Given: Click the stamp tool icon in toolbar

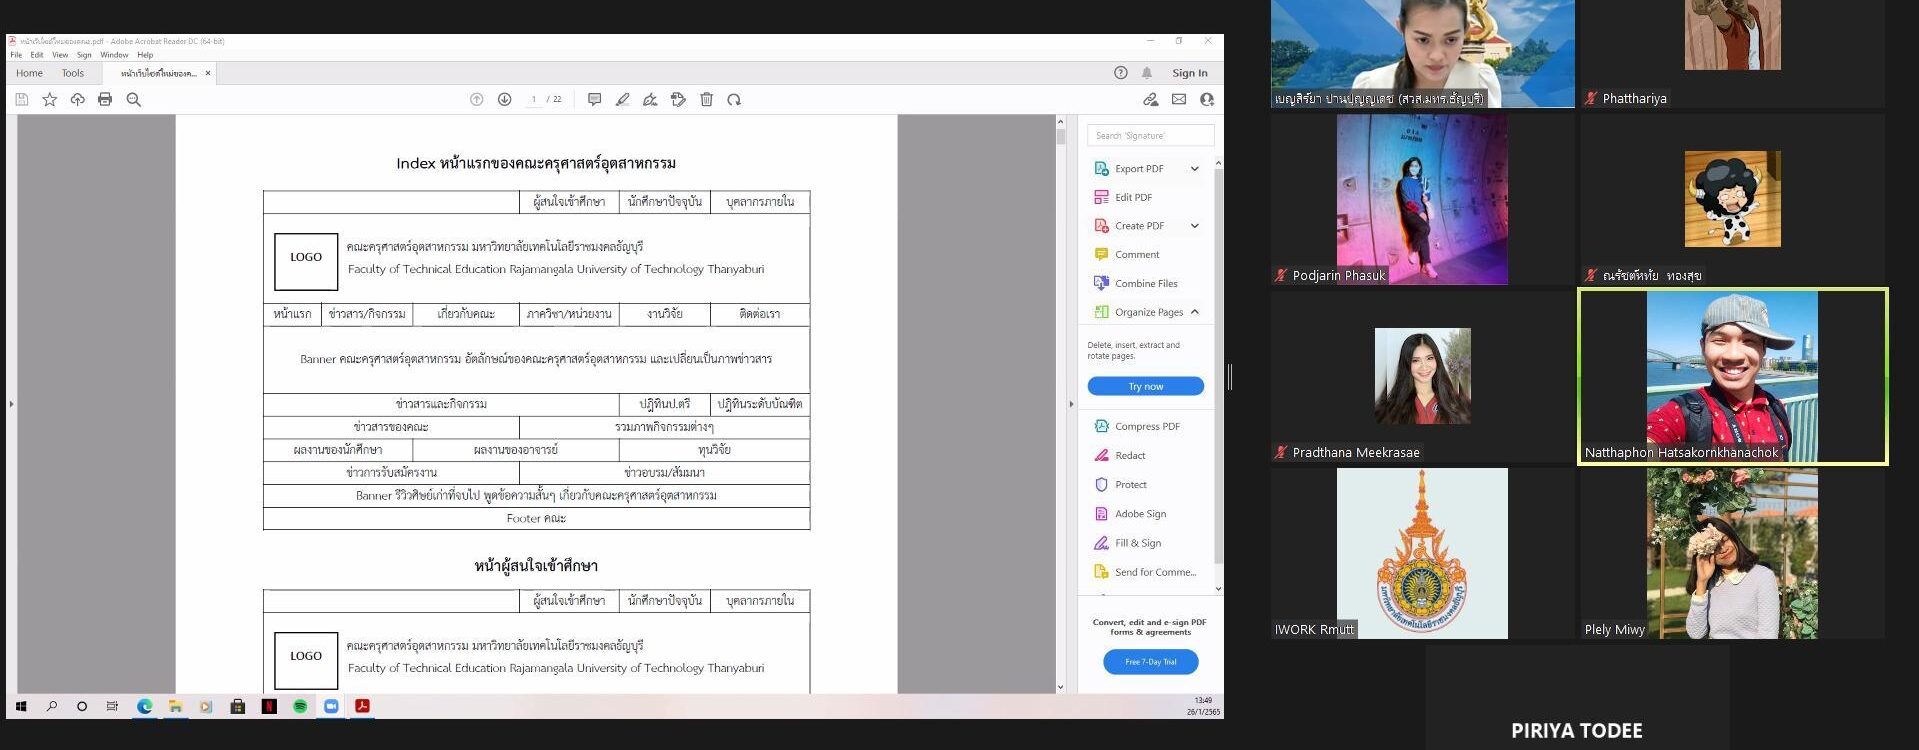Looking at the screenshot, I should [678, 99].
